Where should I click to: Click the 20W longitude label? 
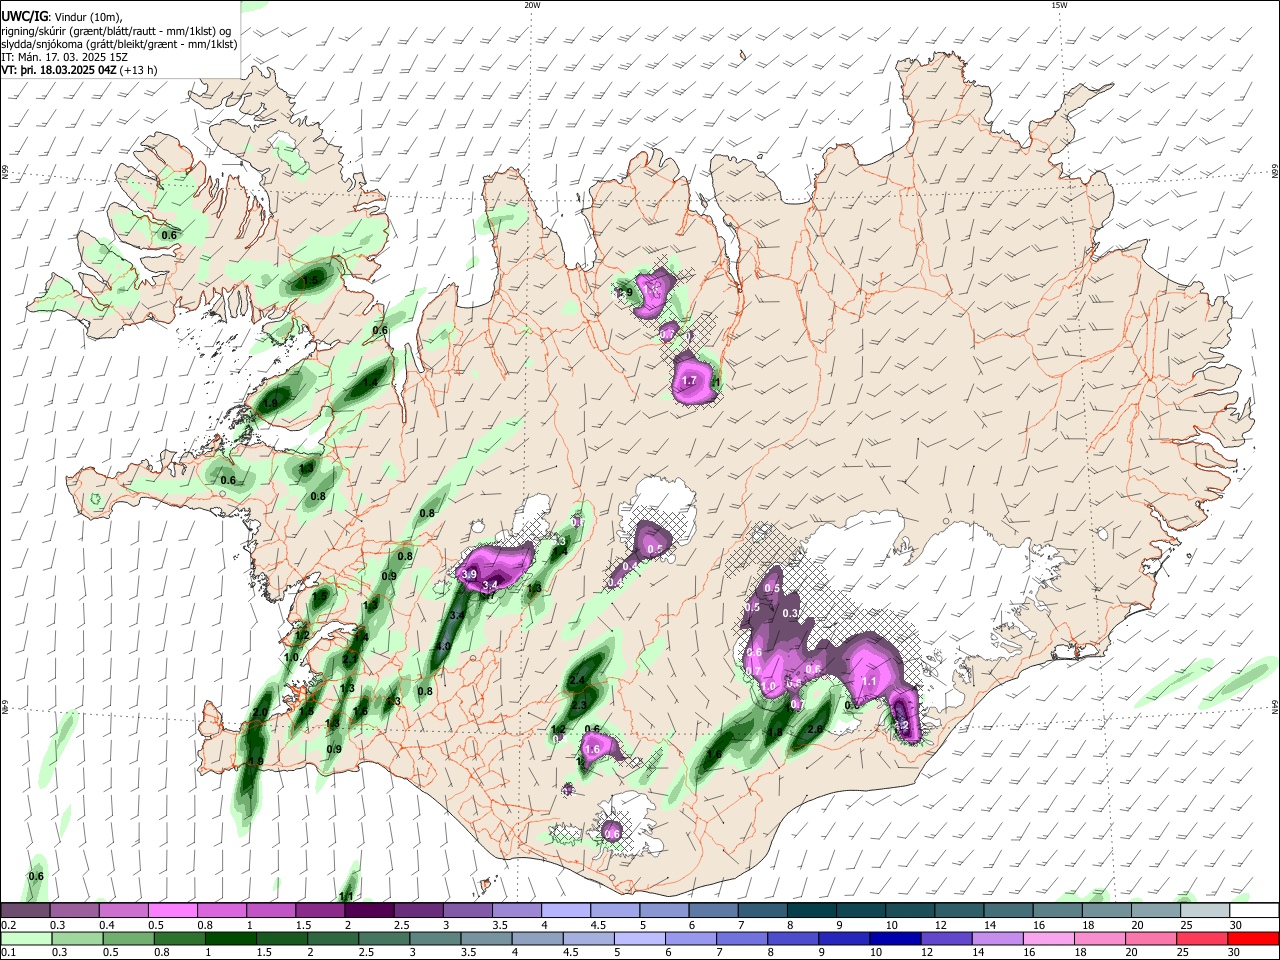coord(532,5)
